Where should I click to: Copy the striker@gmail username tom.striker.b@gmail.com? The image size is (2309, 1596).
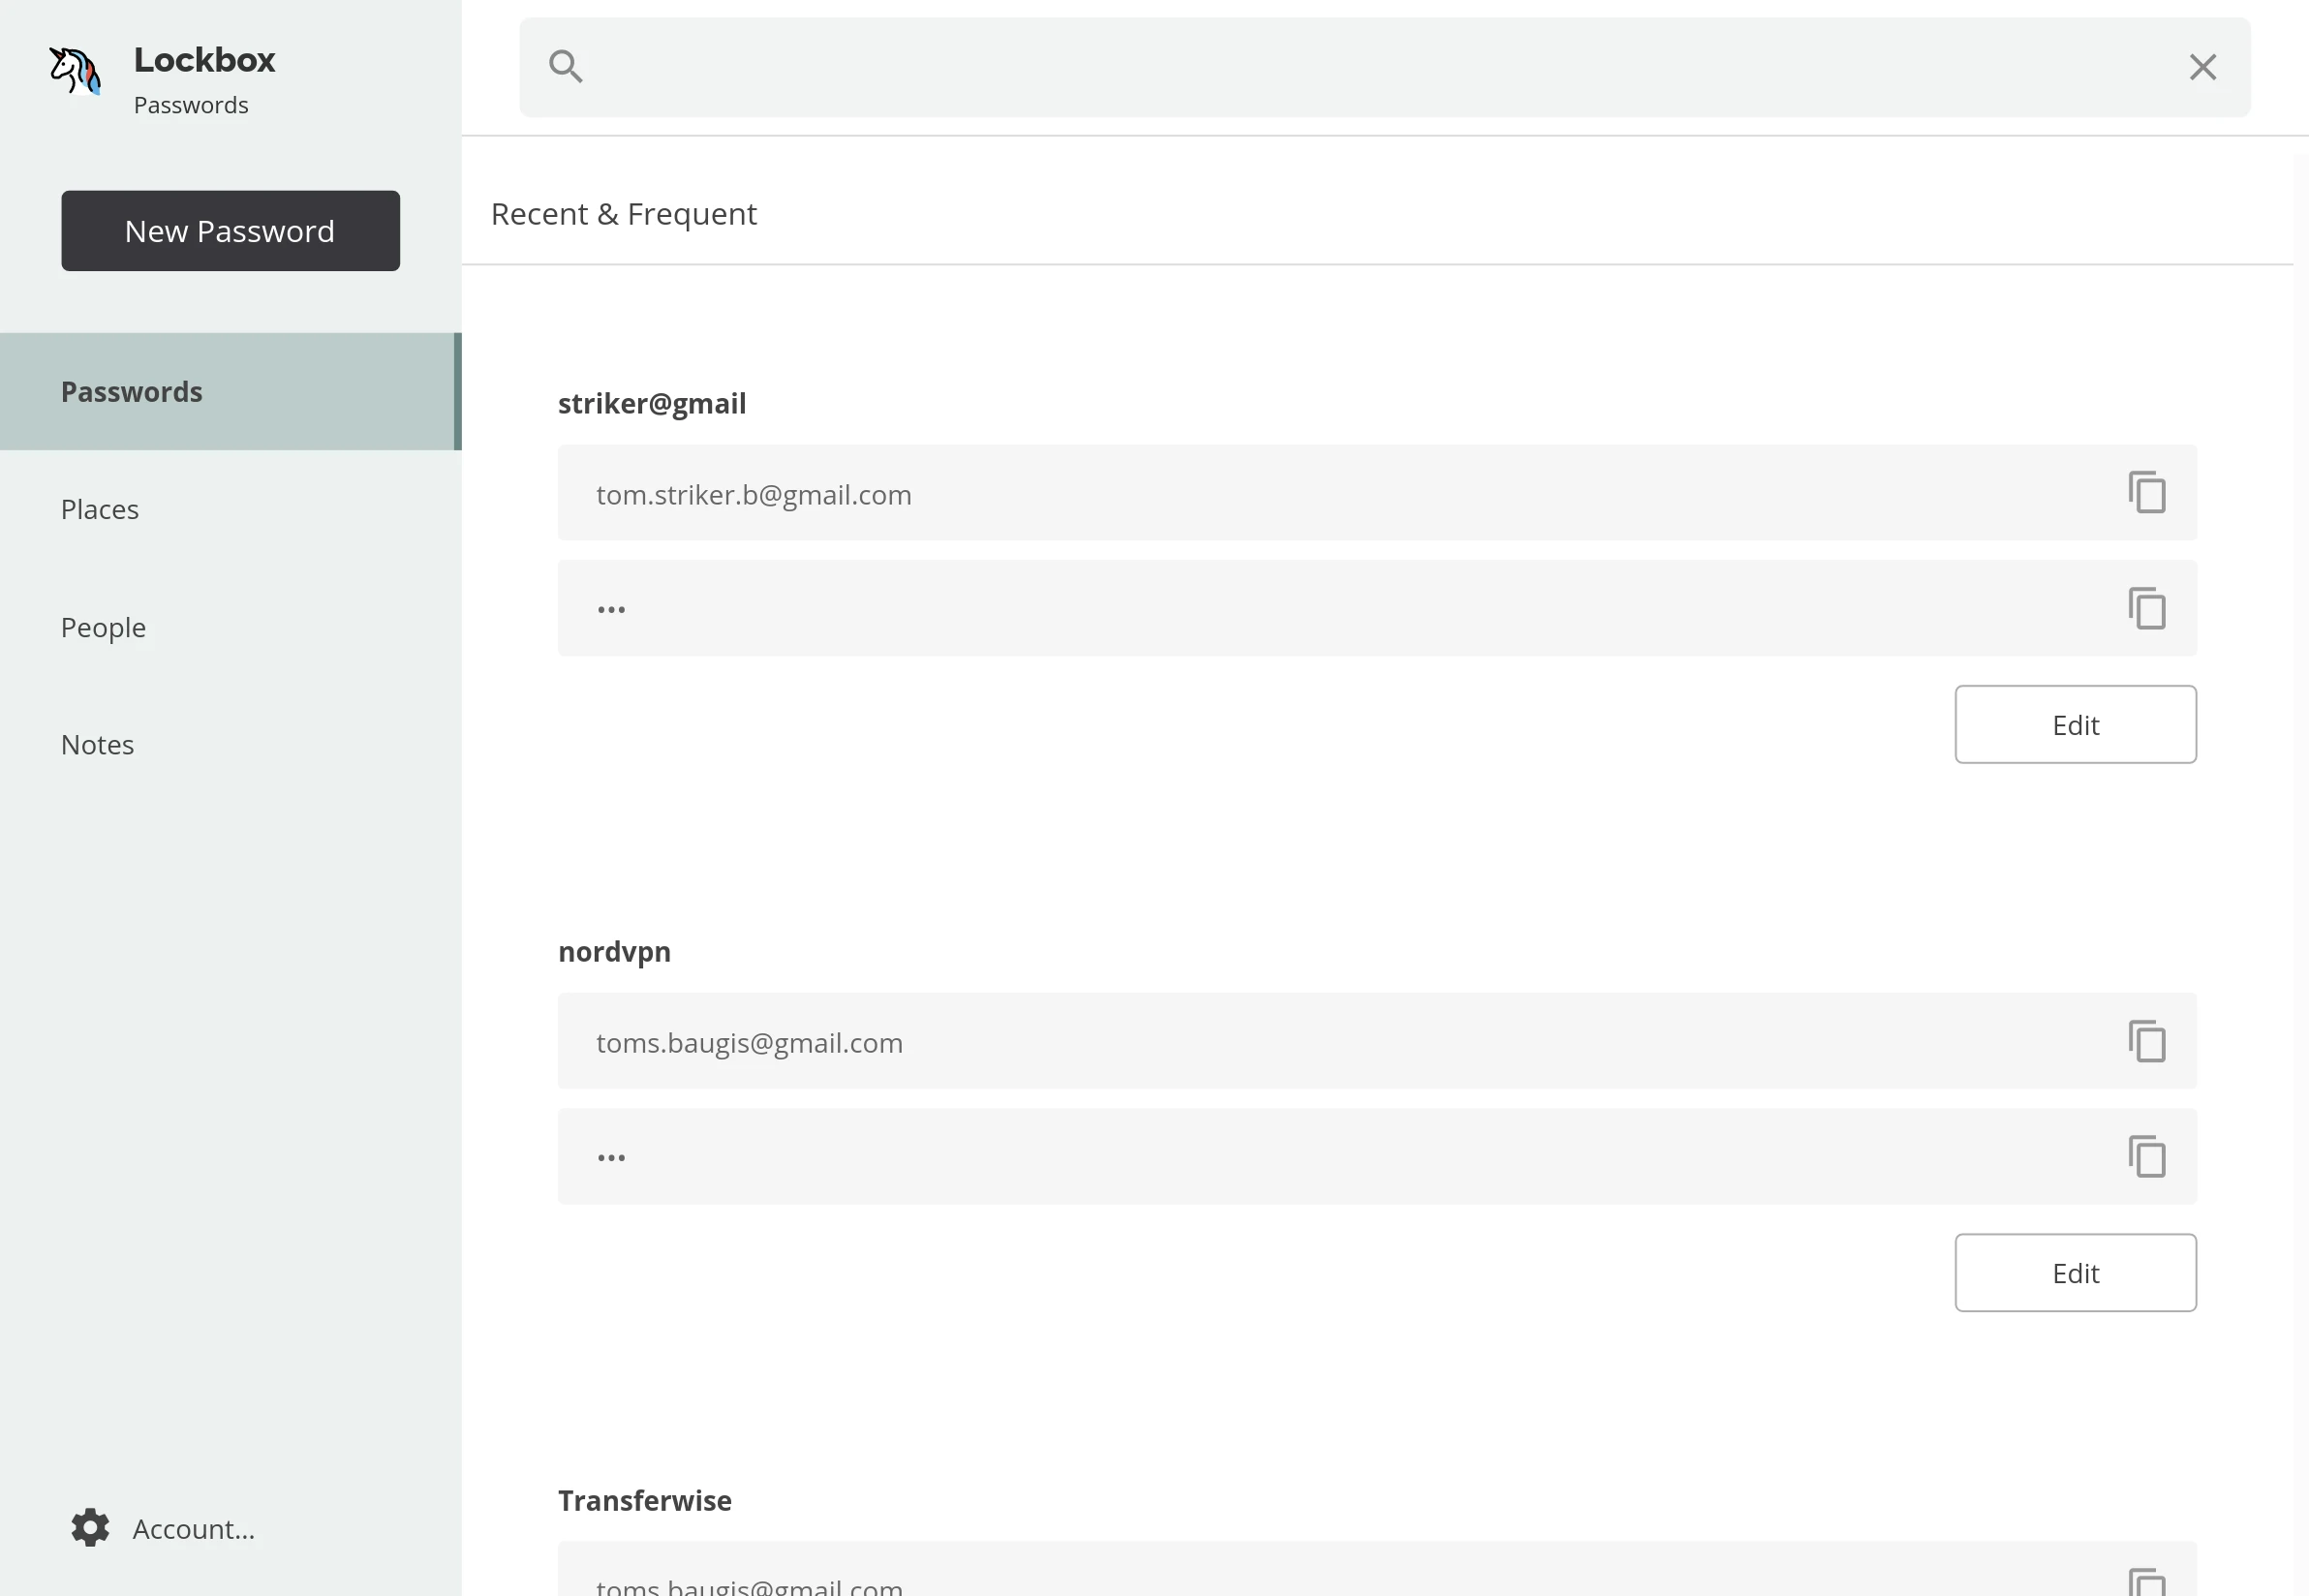tap(2146, 493)
